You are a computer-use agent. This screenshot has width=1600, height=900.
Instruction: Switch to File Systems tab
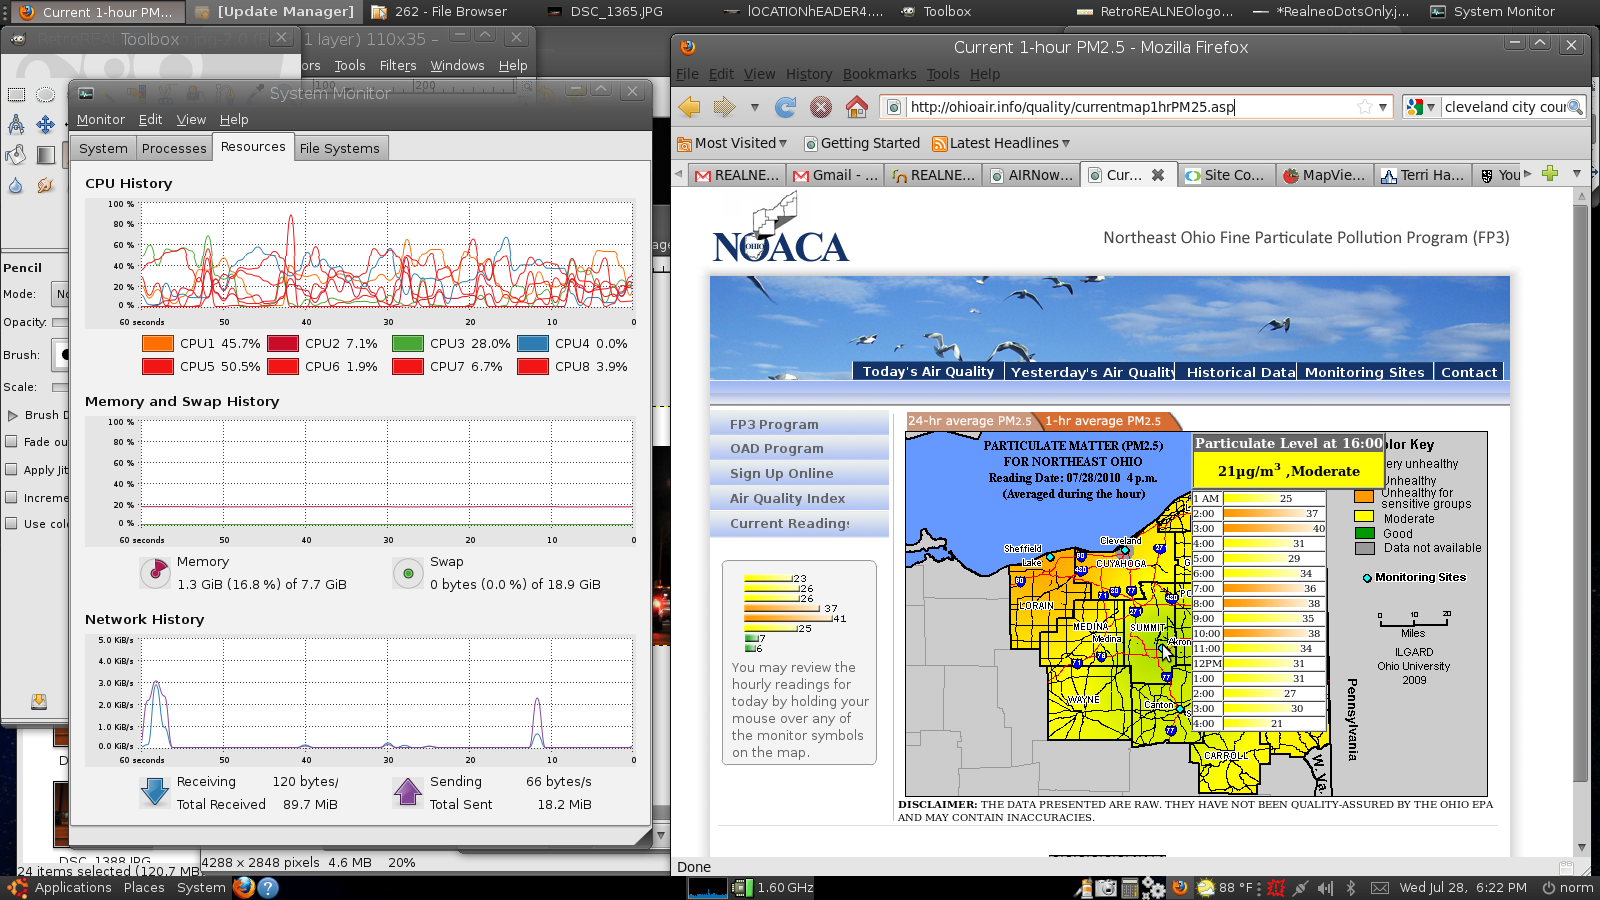click(x=340, y=148)
